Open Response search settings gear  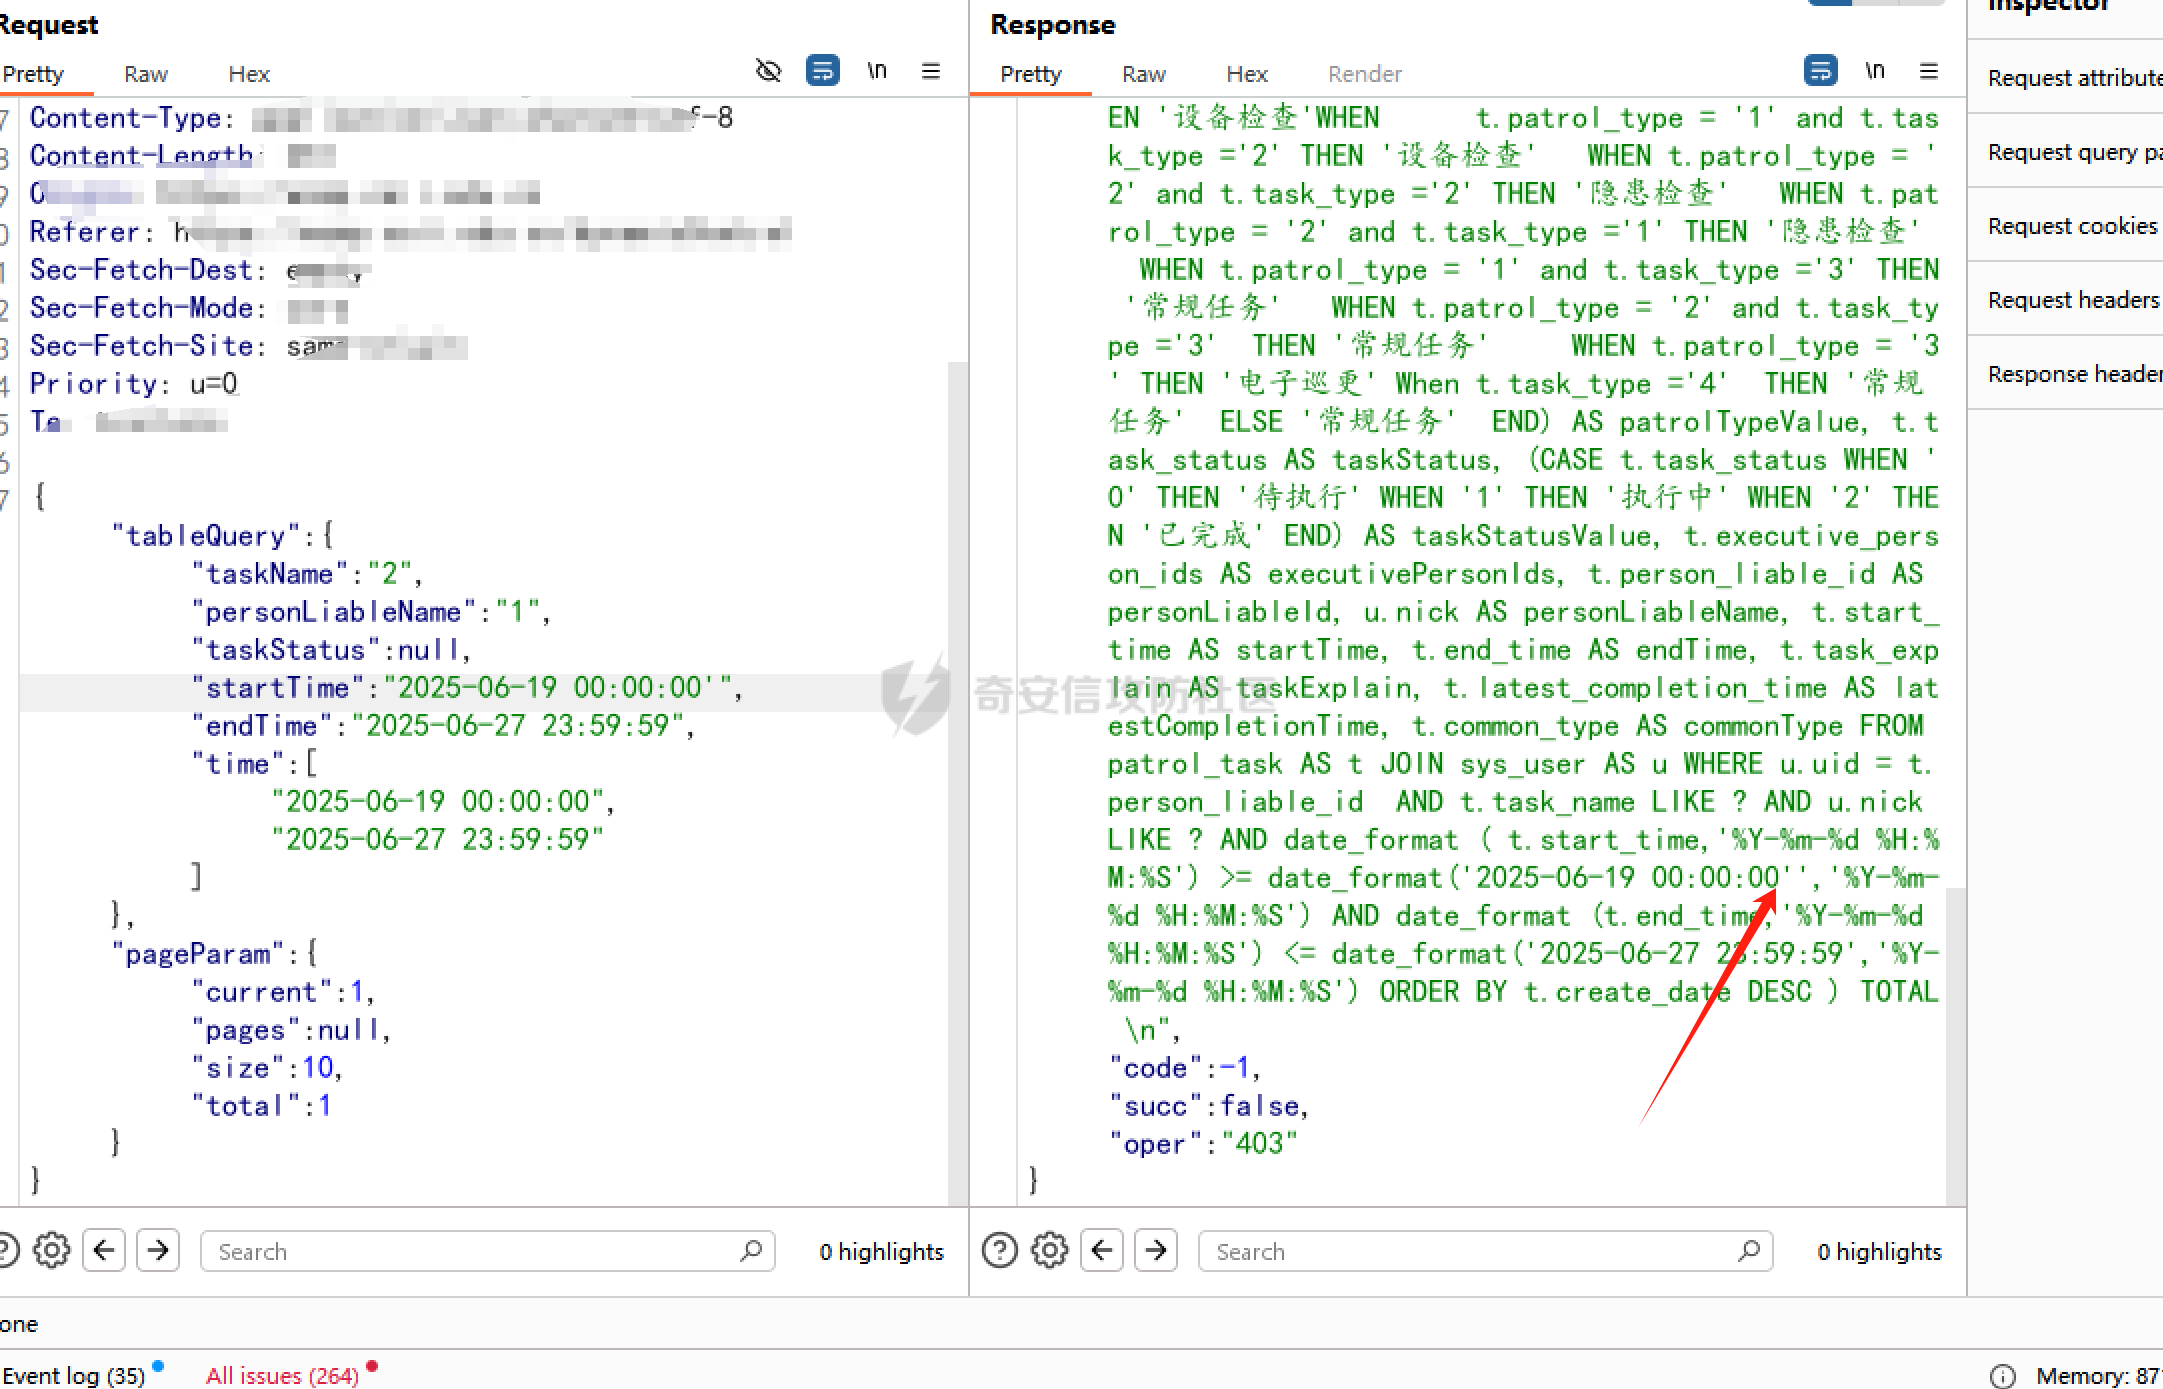(1050, 1250)
